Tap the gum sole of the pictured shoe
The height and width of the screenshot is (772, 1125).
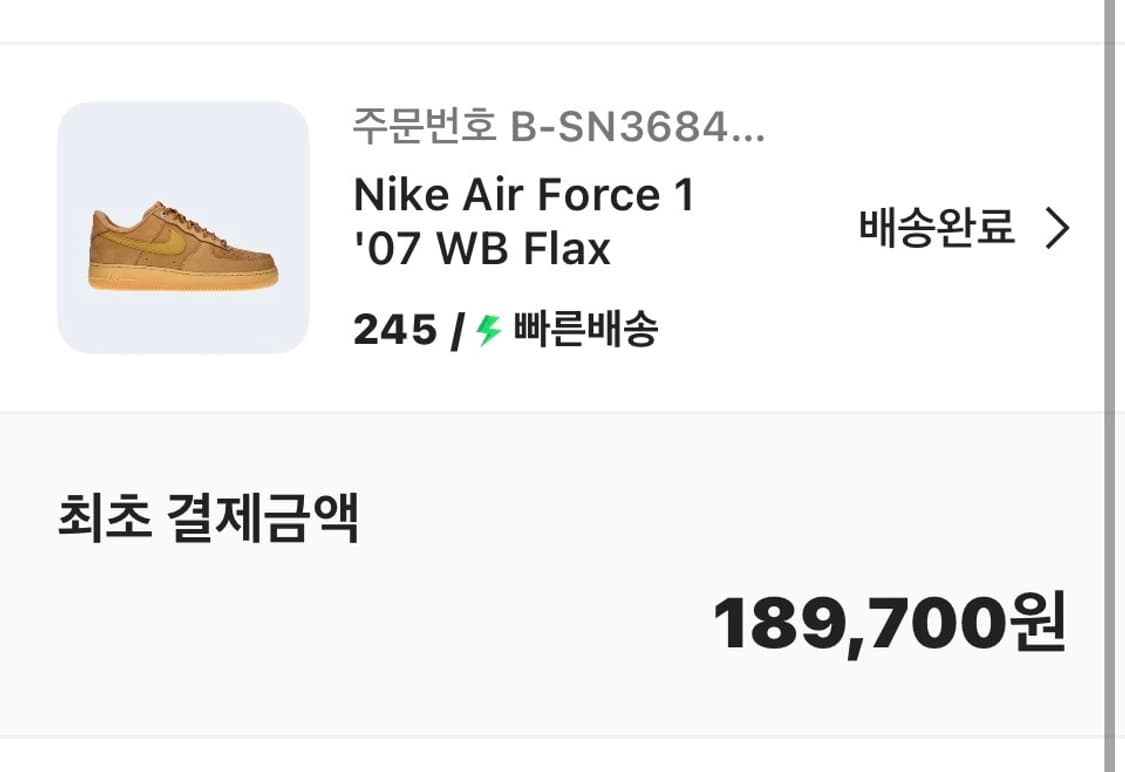185,278
